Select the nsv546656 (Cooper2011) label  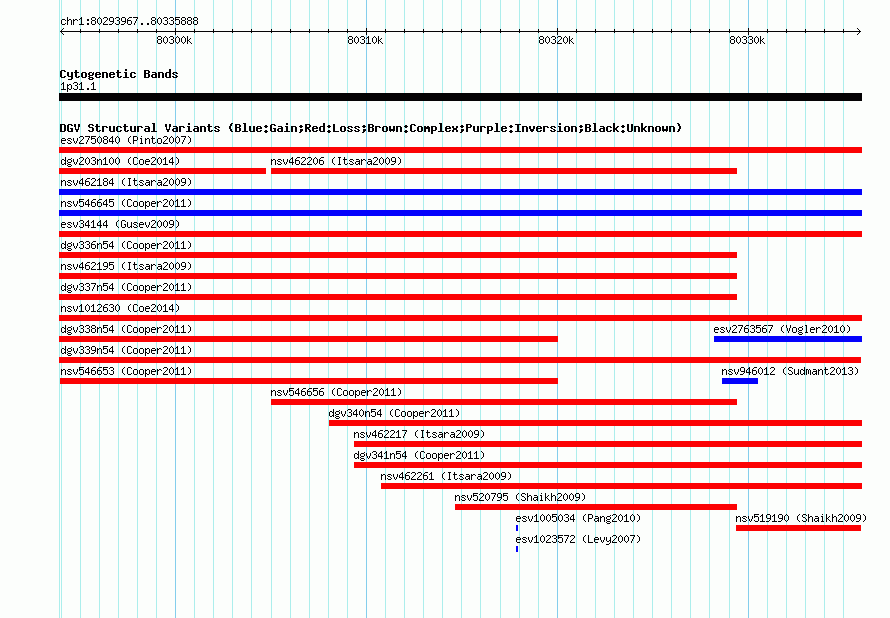(x=336, y=392)
